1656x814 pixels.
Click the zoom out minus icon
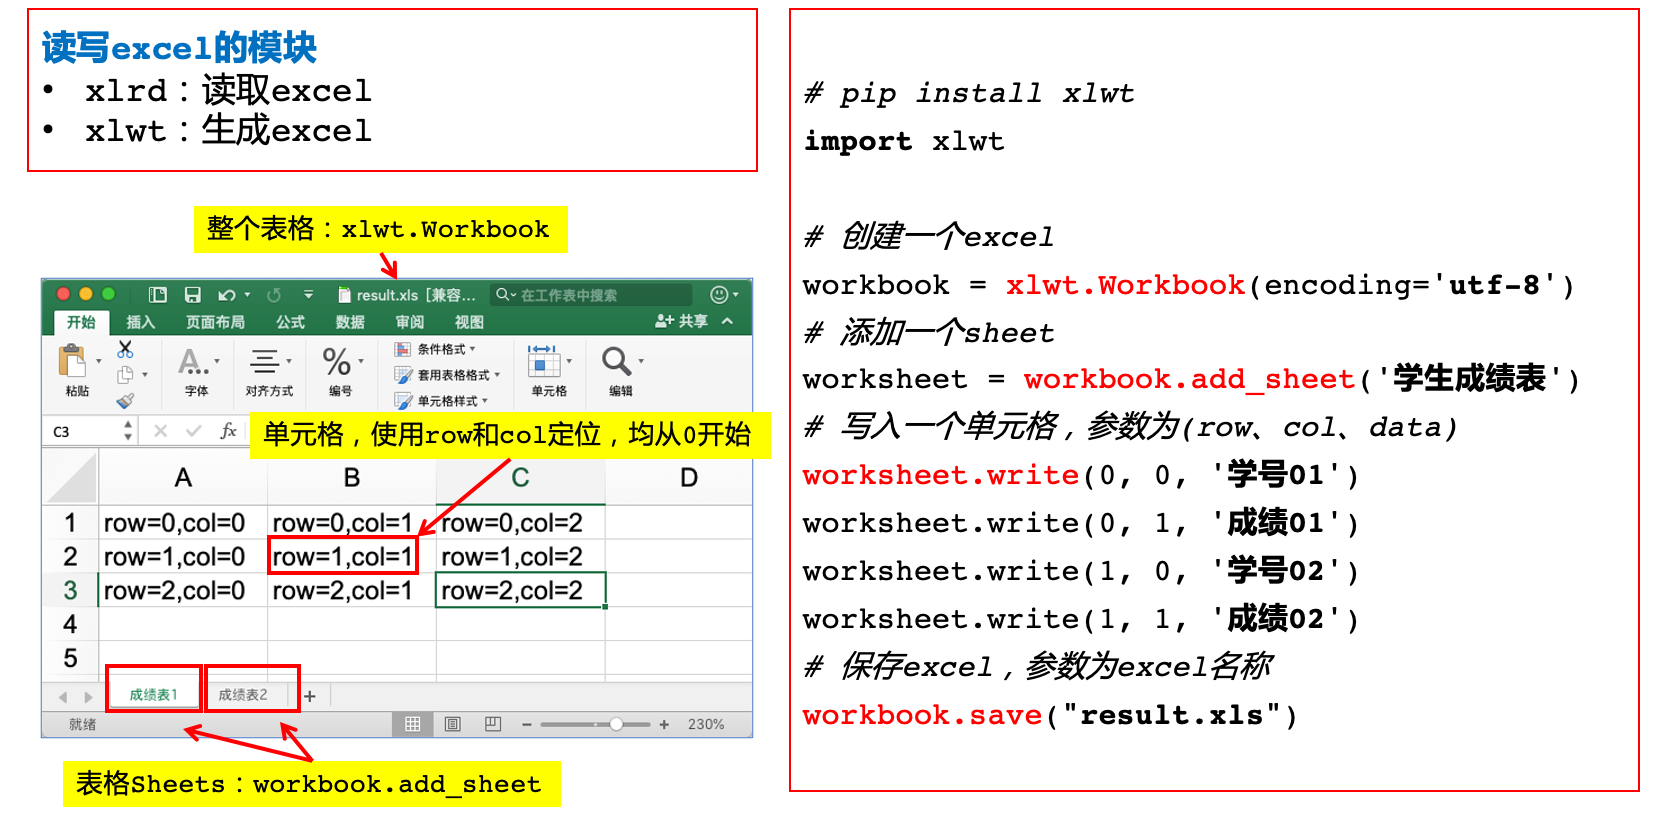[527, 725]
